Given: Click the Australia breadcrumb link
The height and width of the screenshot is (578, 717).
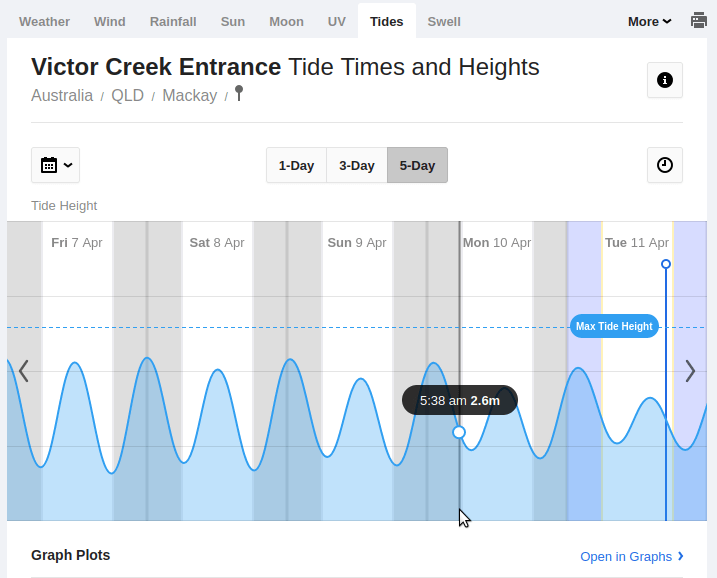Looking at the screenshot, I should [x=62, y=96].
